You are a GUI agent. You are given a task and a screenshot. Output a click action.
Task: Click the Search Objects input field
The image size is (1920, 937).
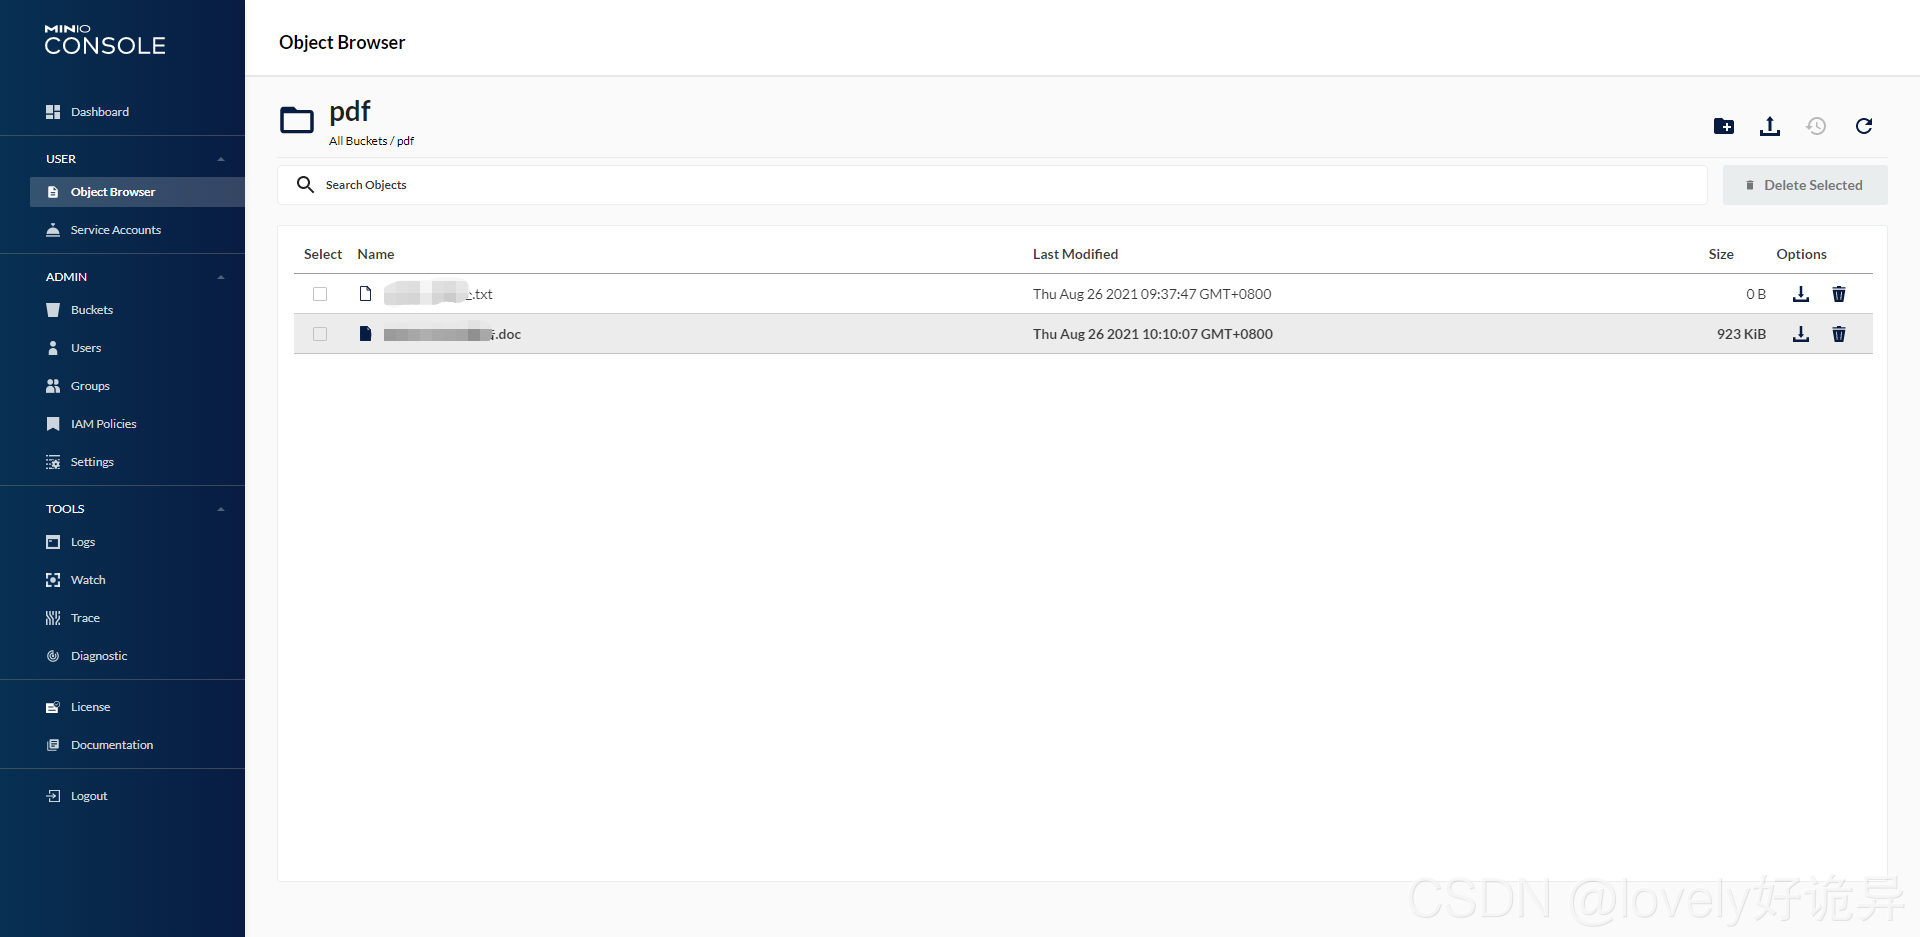click(x=992, y=185)
